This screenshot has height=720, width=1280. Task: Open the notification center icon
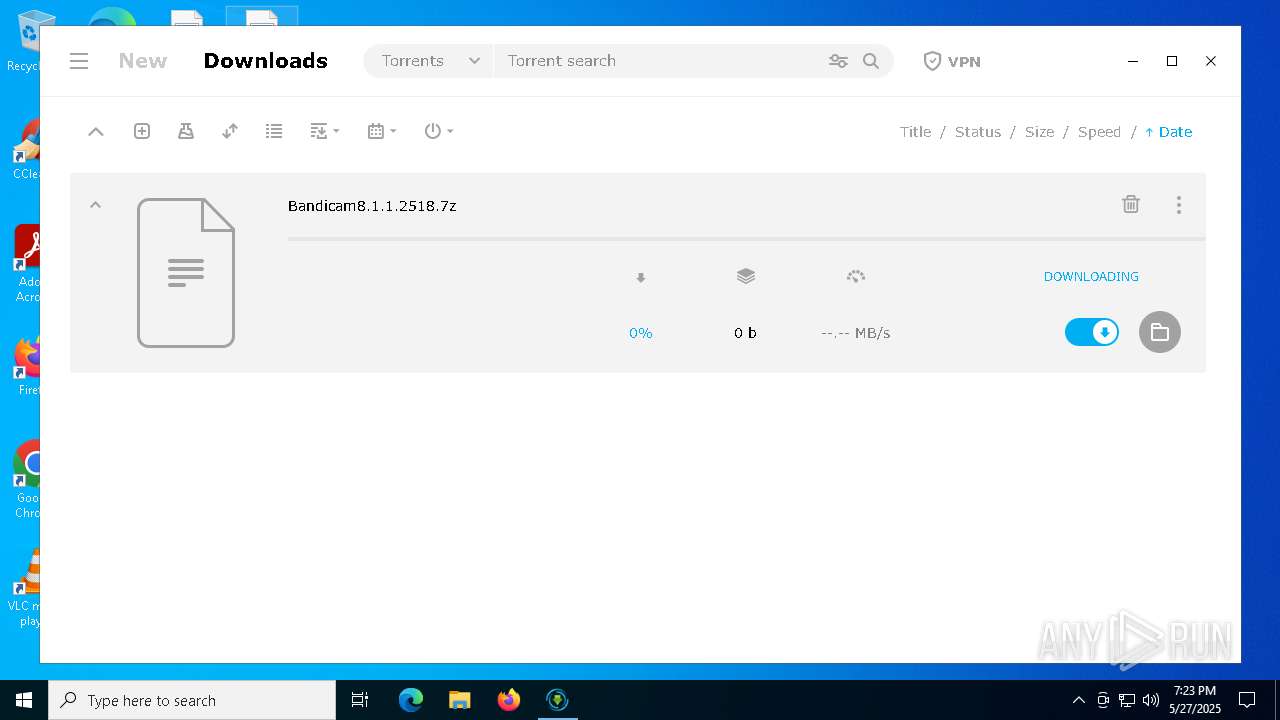click(1247, 700)
